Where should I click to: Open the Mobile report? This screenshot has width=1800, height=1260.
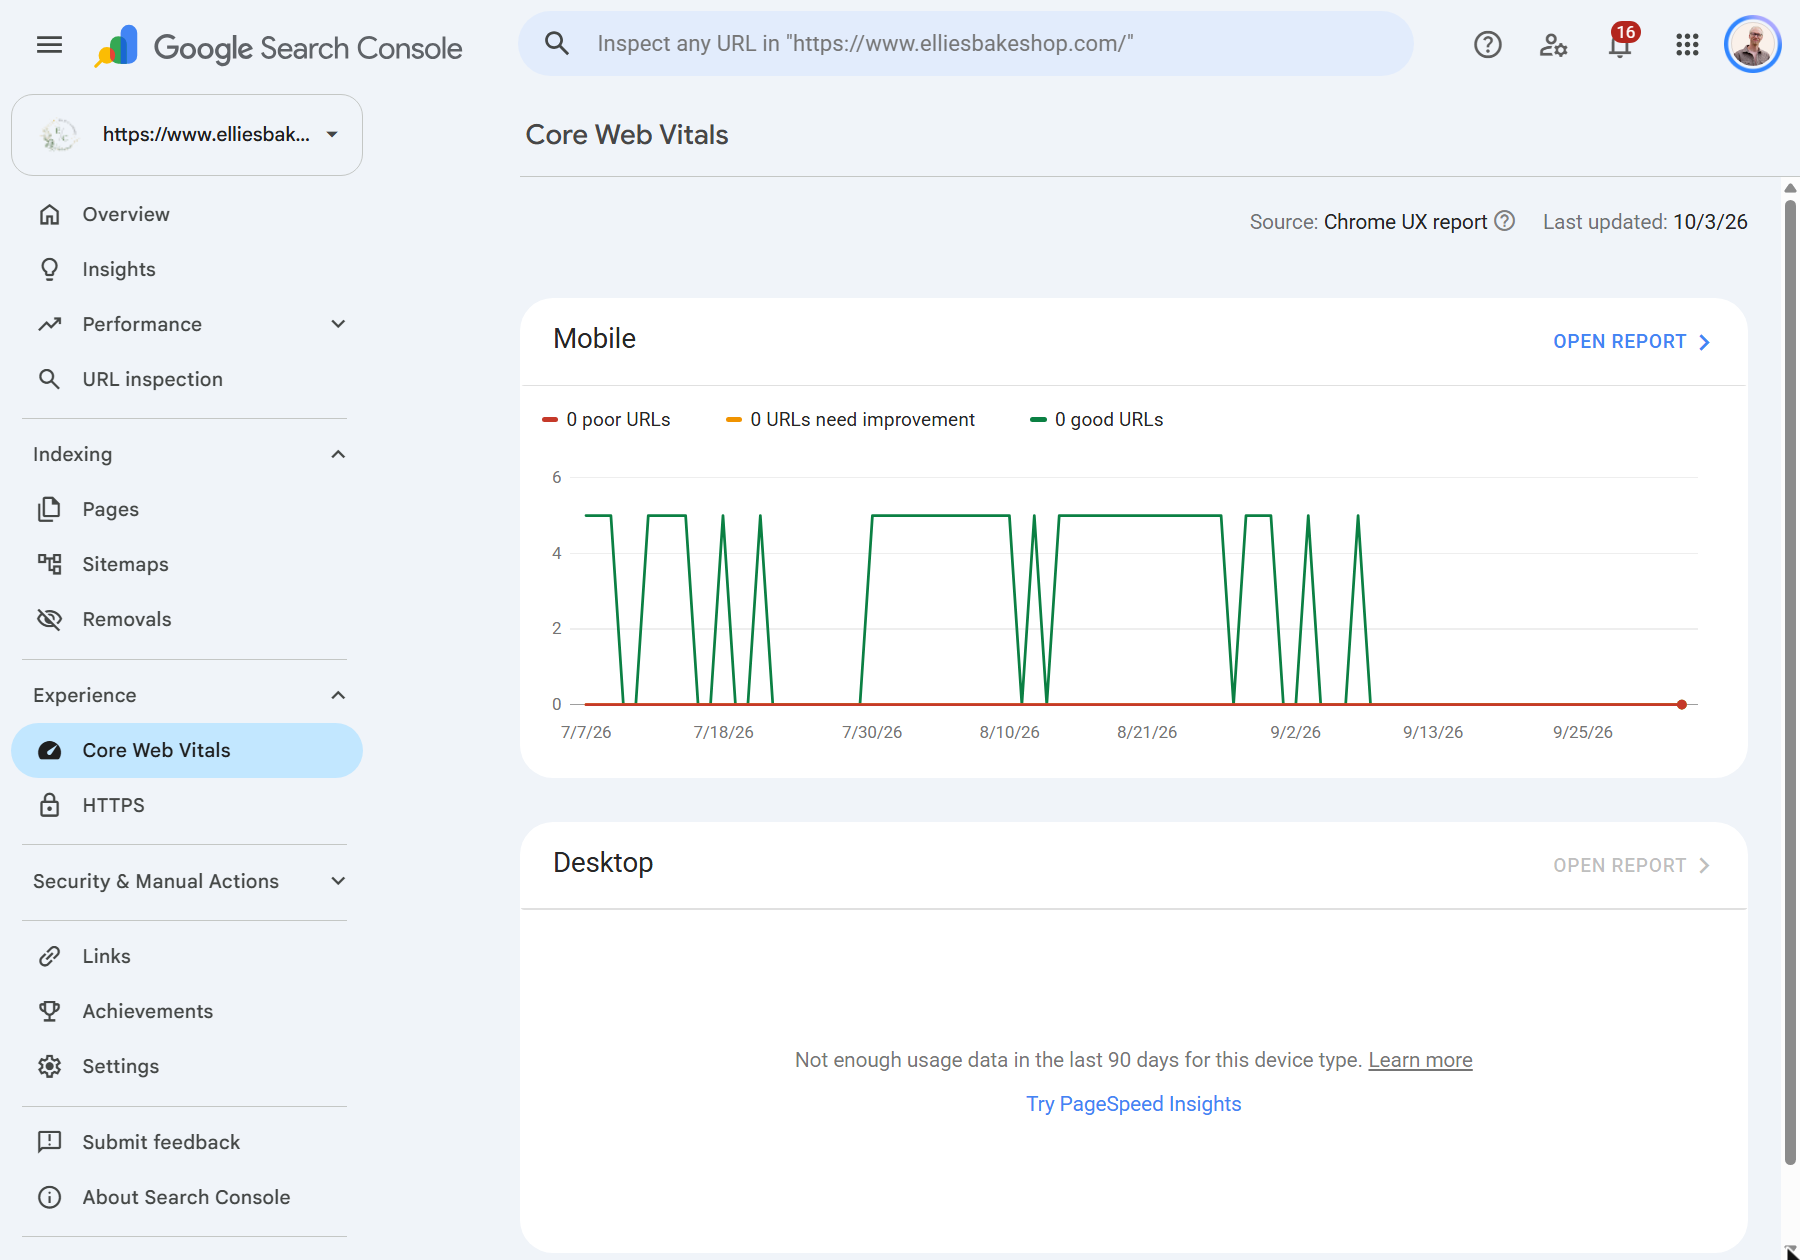(1632, 342)
